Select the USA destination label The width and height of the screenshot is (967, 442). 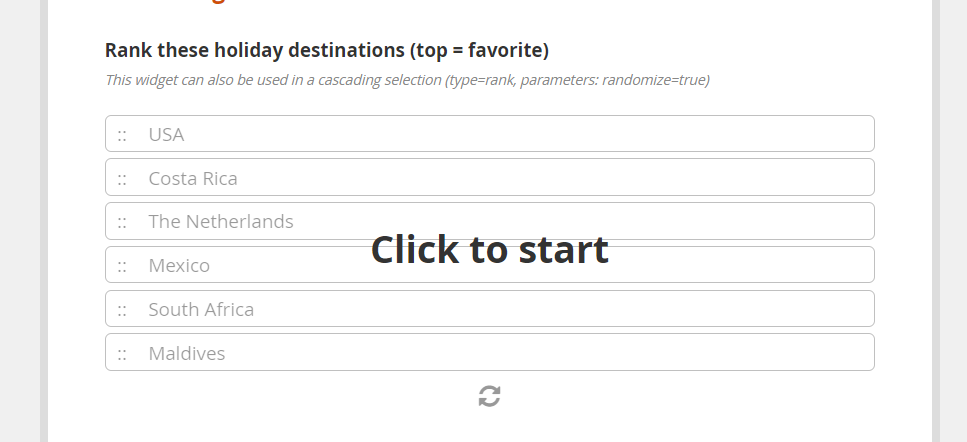[166, 135]
